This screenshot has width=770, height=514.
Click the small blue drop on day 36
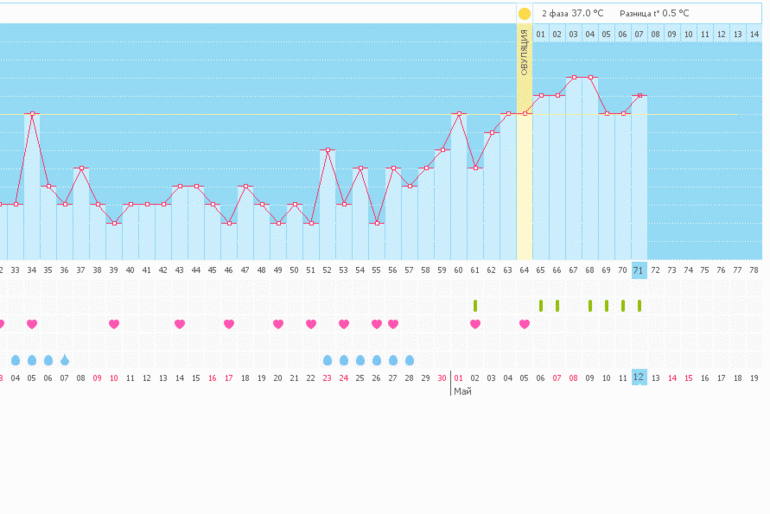65,360
